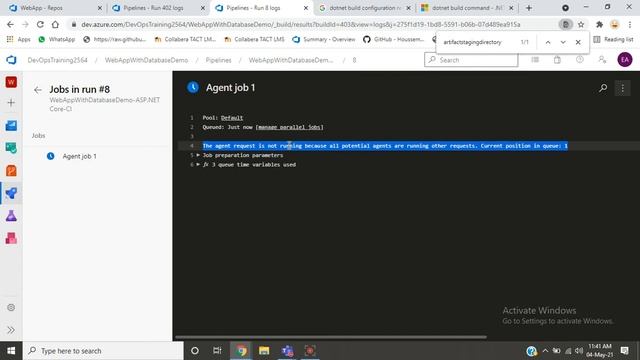The height and width of the screenshot is (360, 640).
Task: Switch to dotnet build command Microsoft tab
Action: (468, 8)
